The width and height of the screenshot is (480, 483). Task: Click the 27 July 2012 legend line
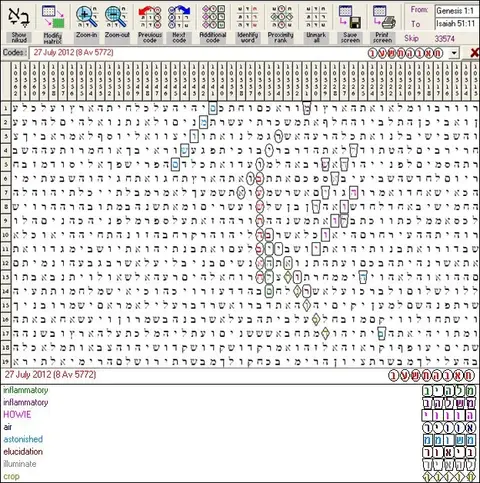pyautogui.click(x=50, y=375)
